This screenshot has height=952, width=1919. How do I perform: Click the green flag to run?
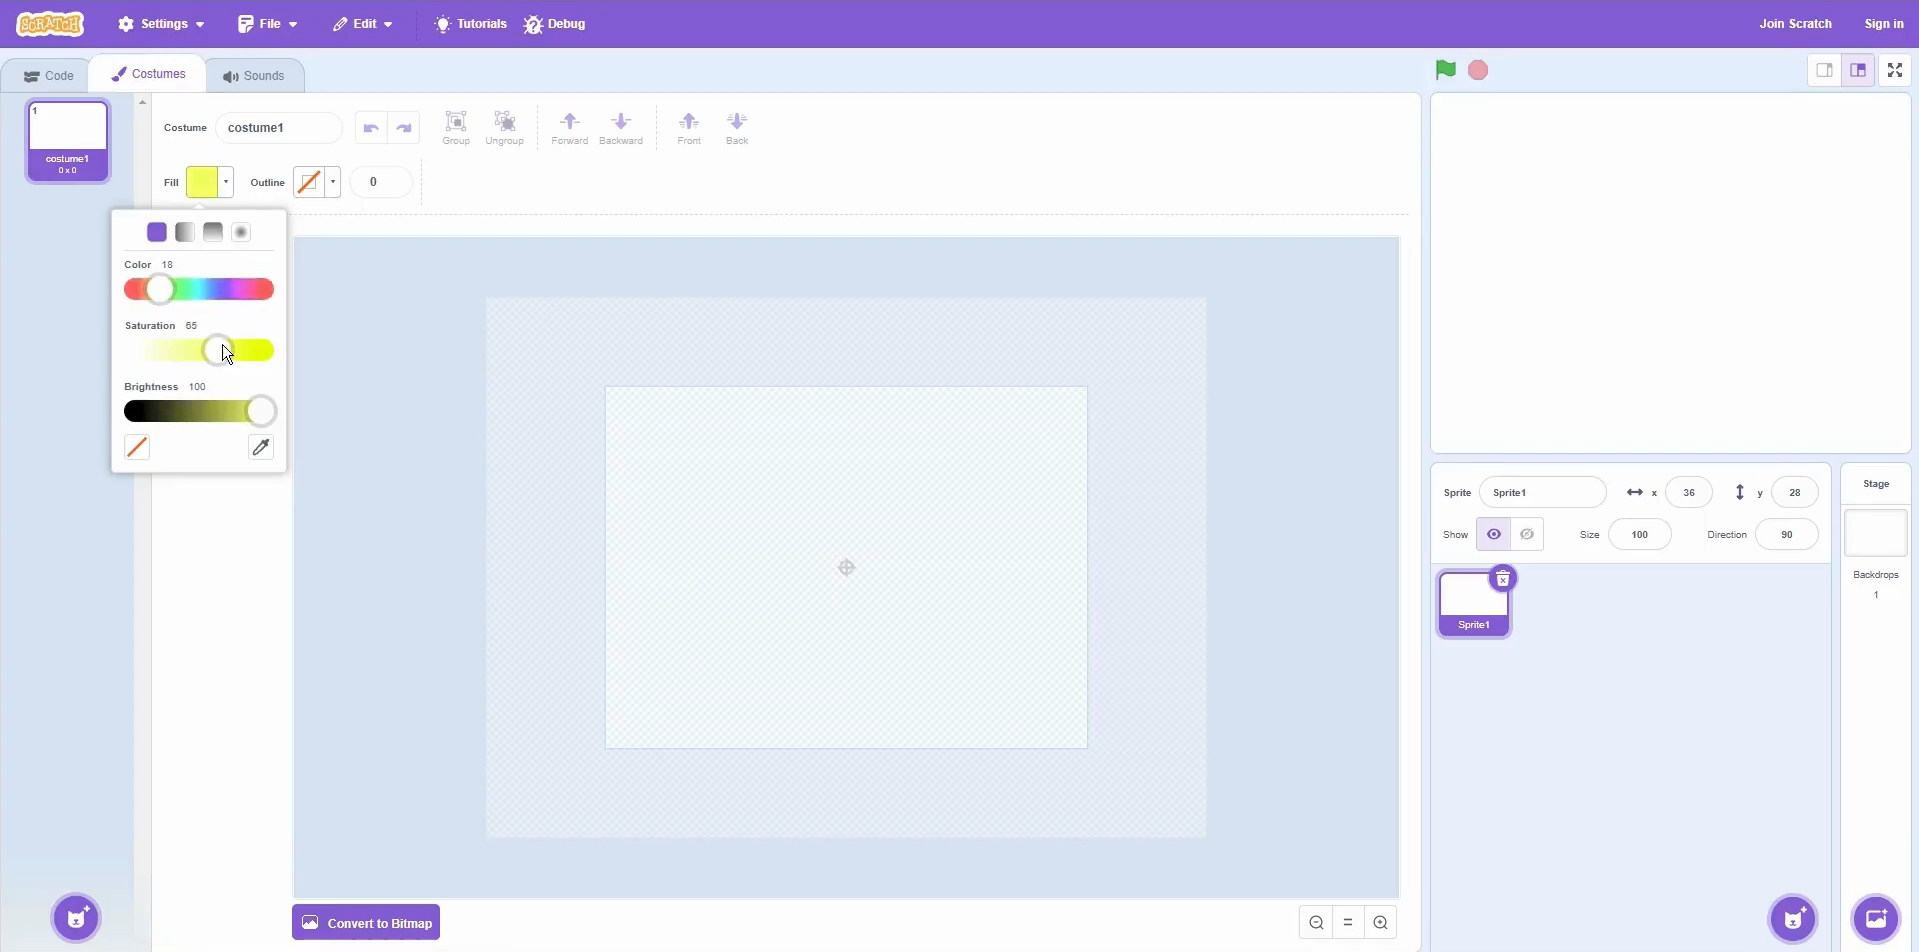[x=1445, y=70]
